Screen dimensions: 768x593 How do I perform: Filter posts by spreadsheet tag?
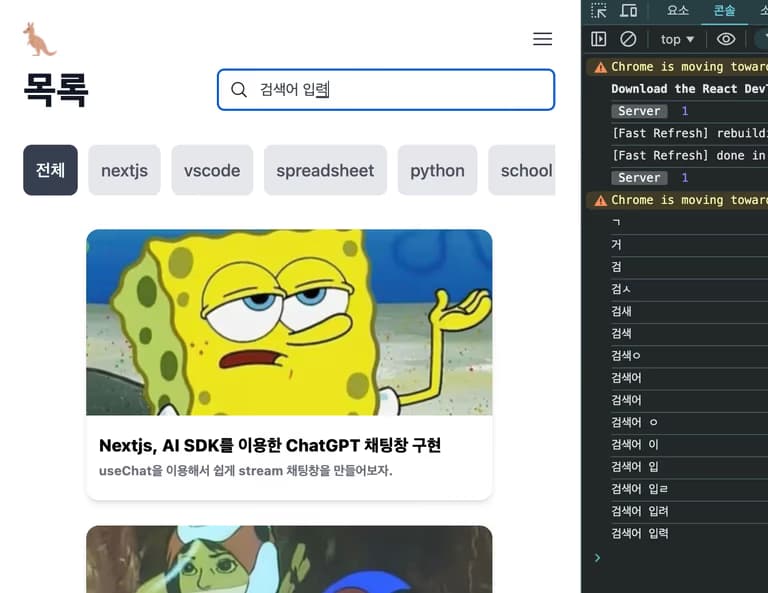(x=325, y=170)
